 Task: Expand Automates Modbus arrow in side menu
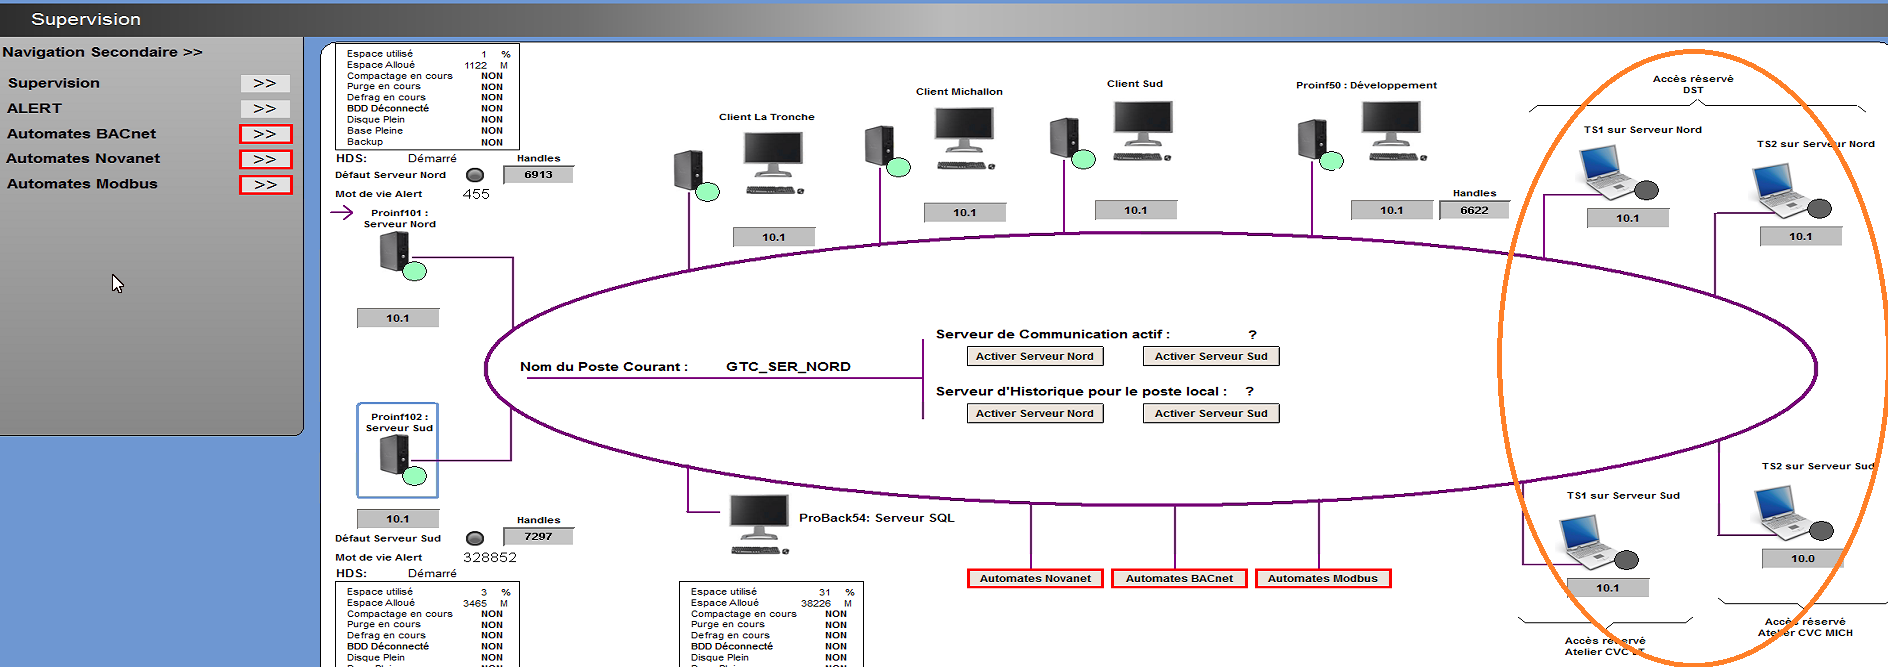pos(265,185)
